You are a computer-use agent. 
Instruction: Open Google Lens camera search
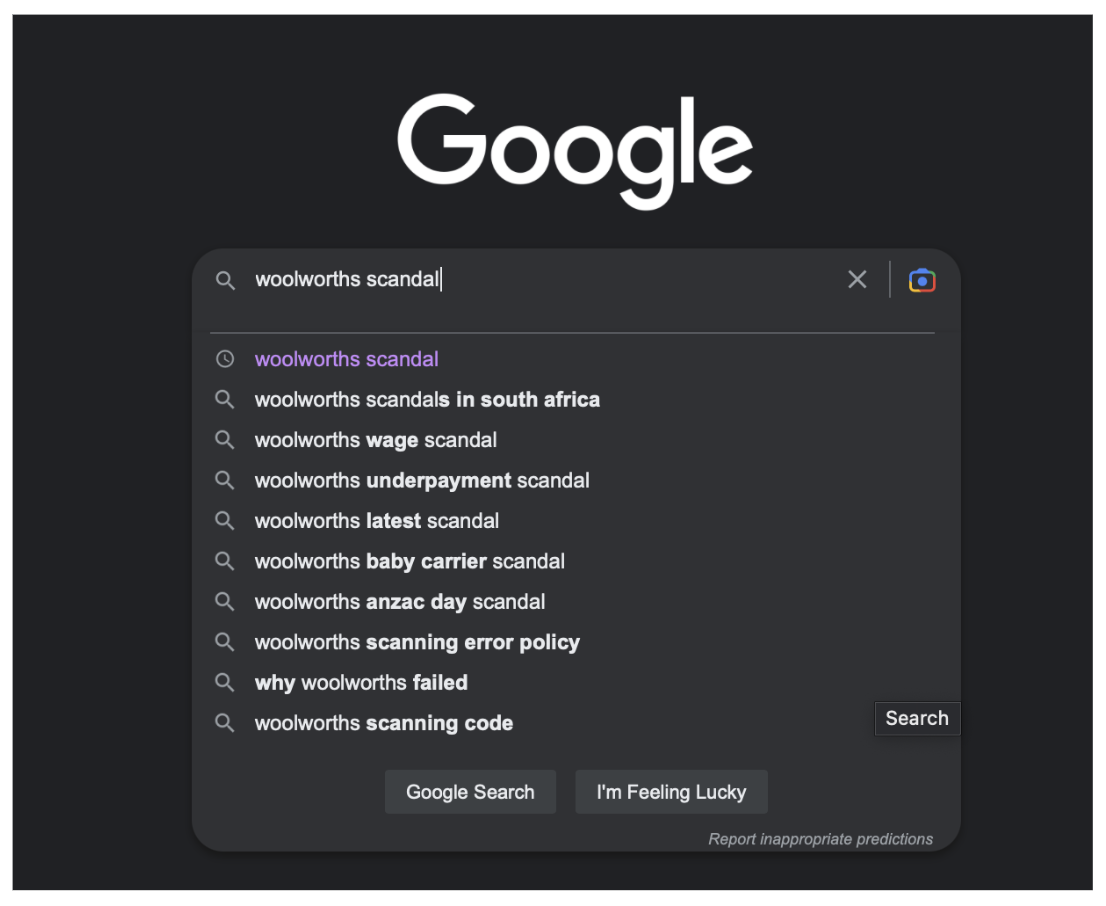coord(921,279)
